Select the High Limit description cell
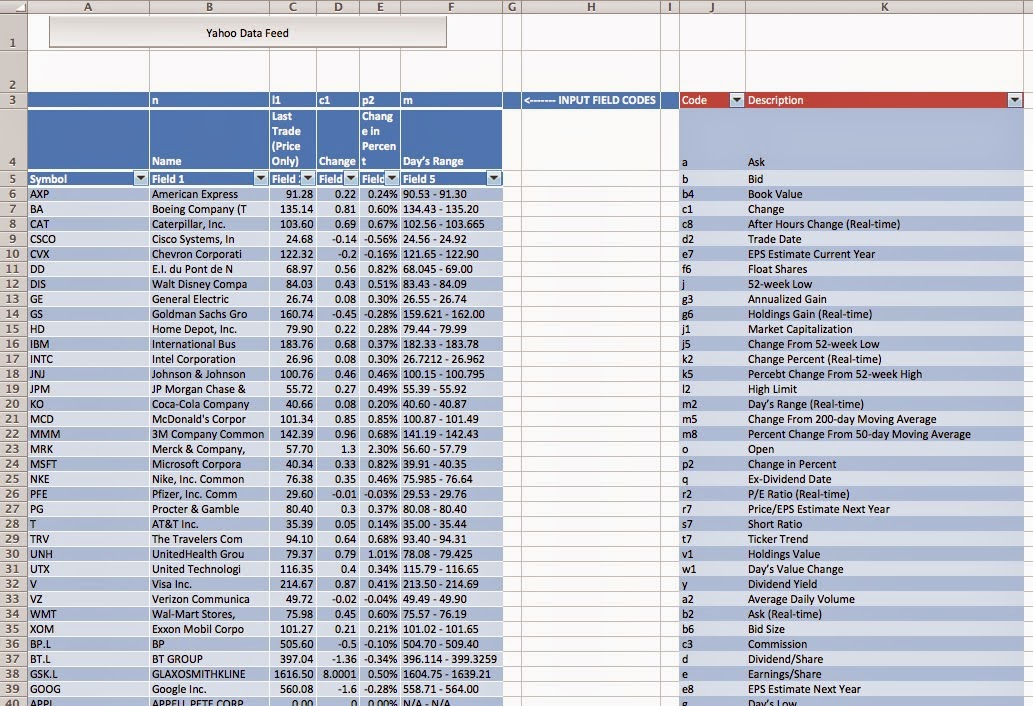 (x=885, y=389)
